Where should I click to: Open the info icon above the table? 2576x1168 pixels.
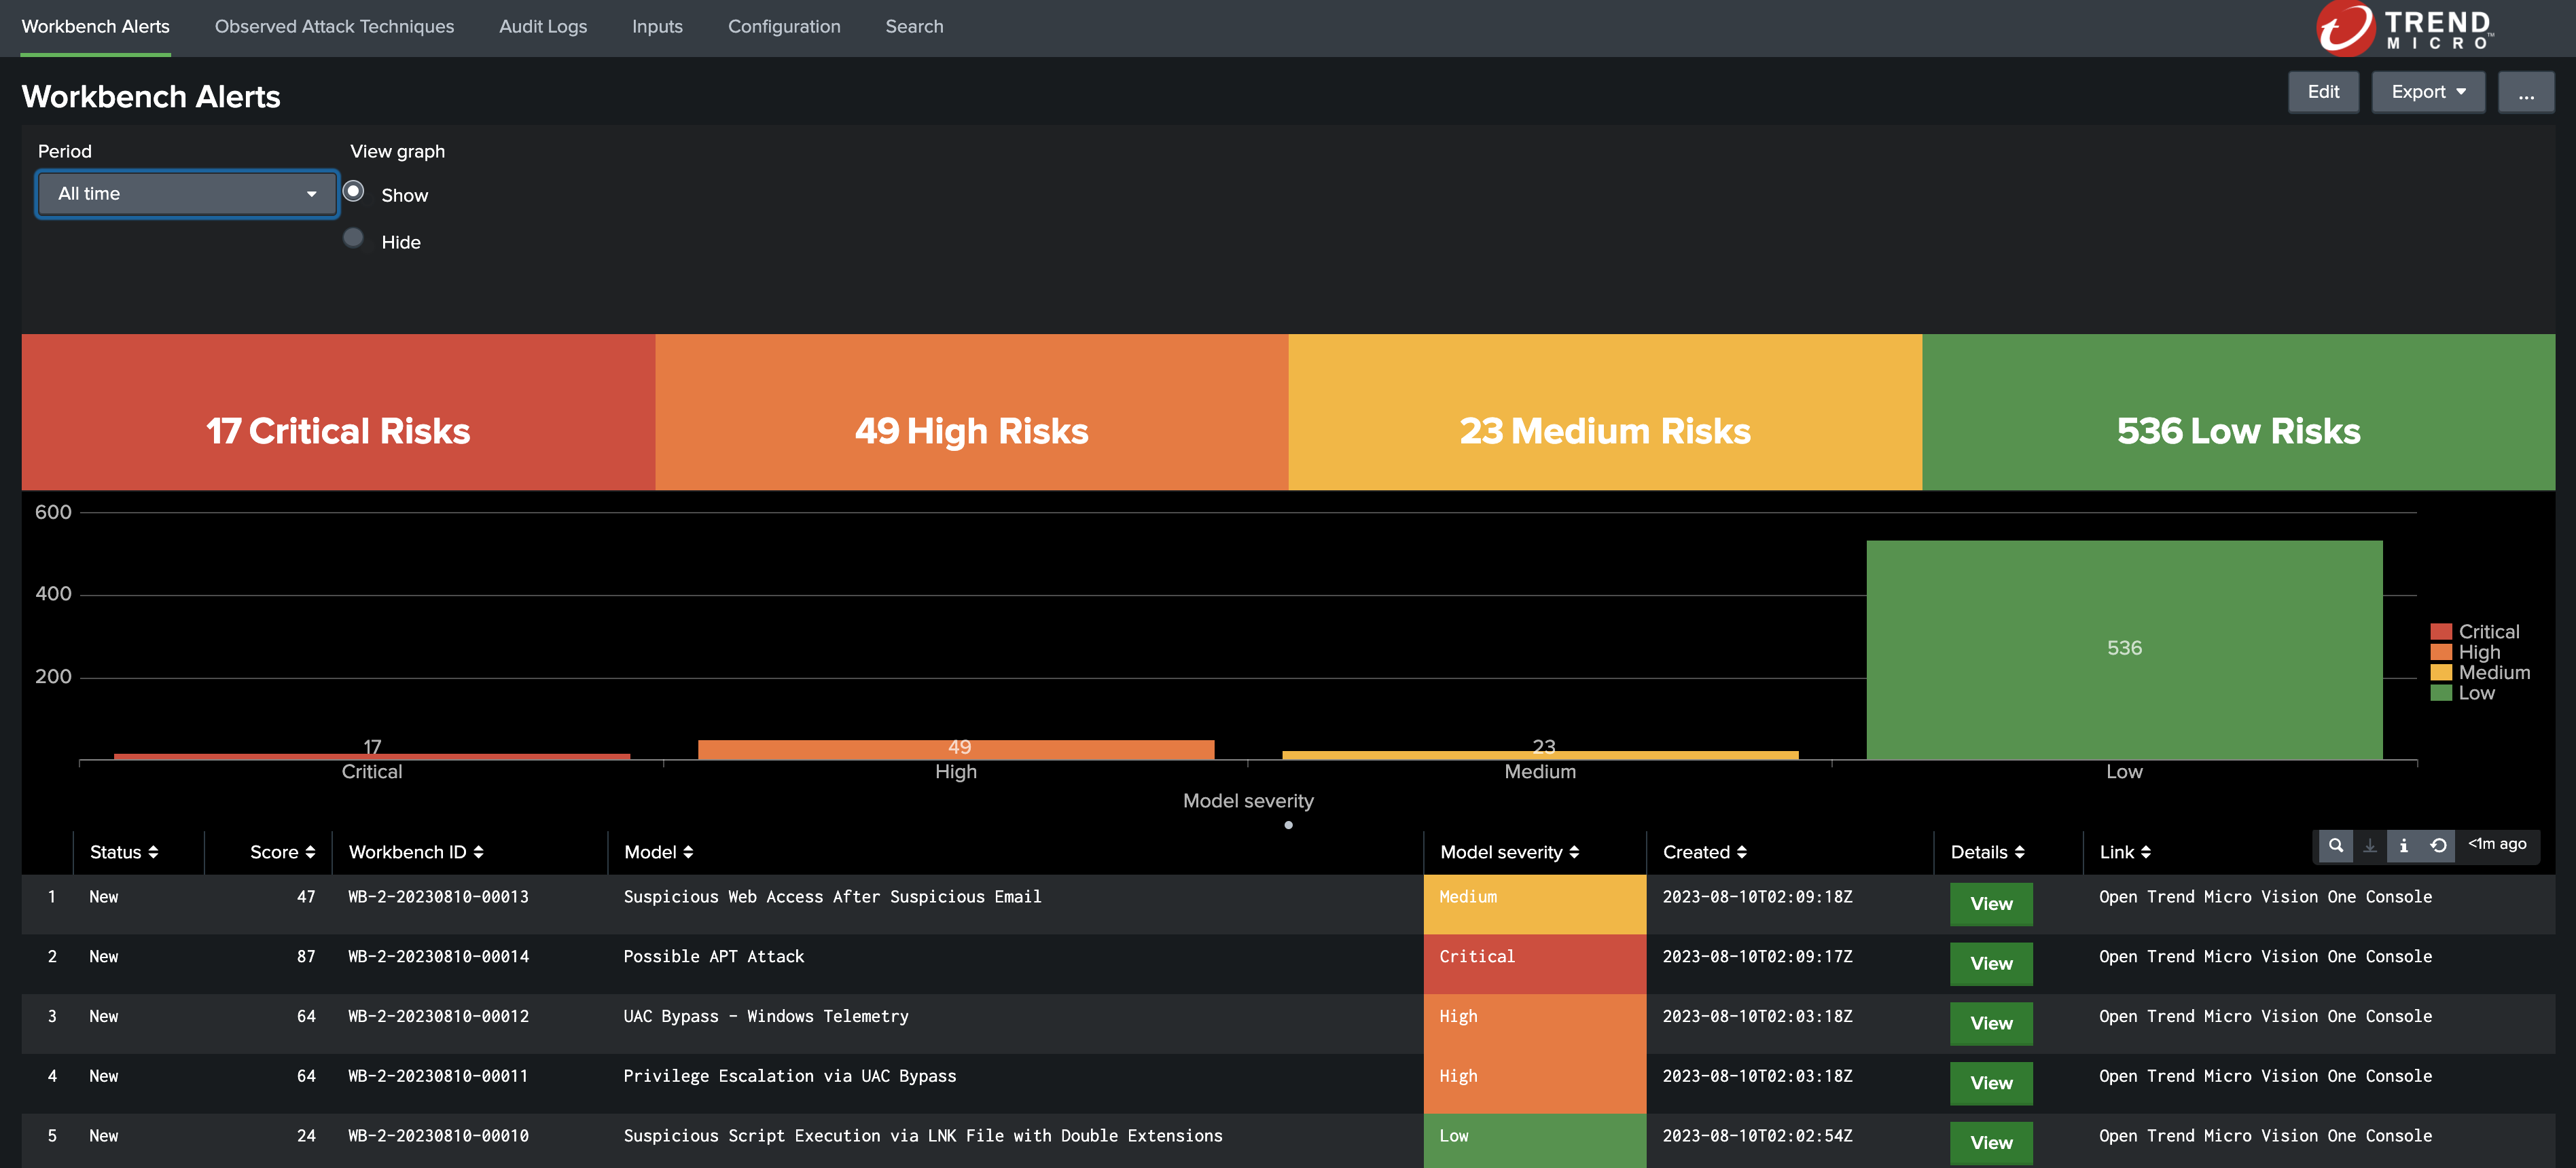2403,845
